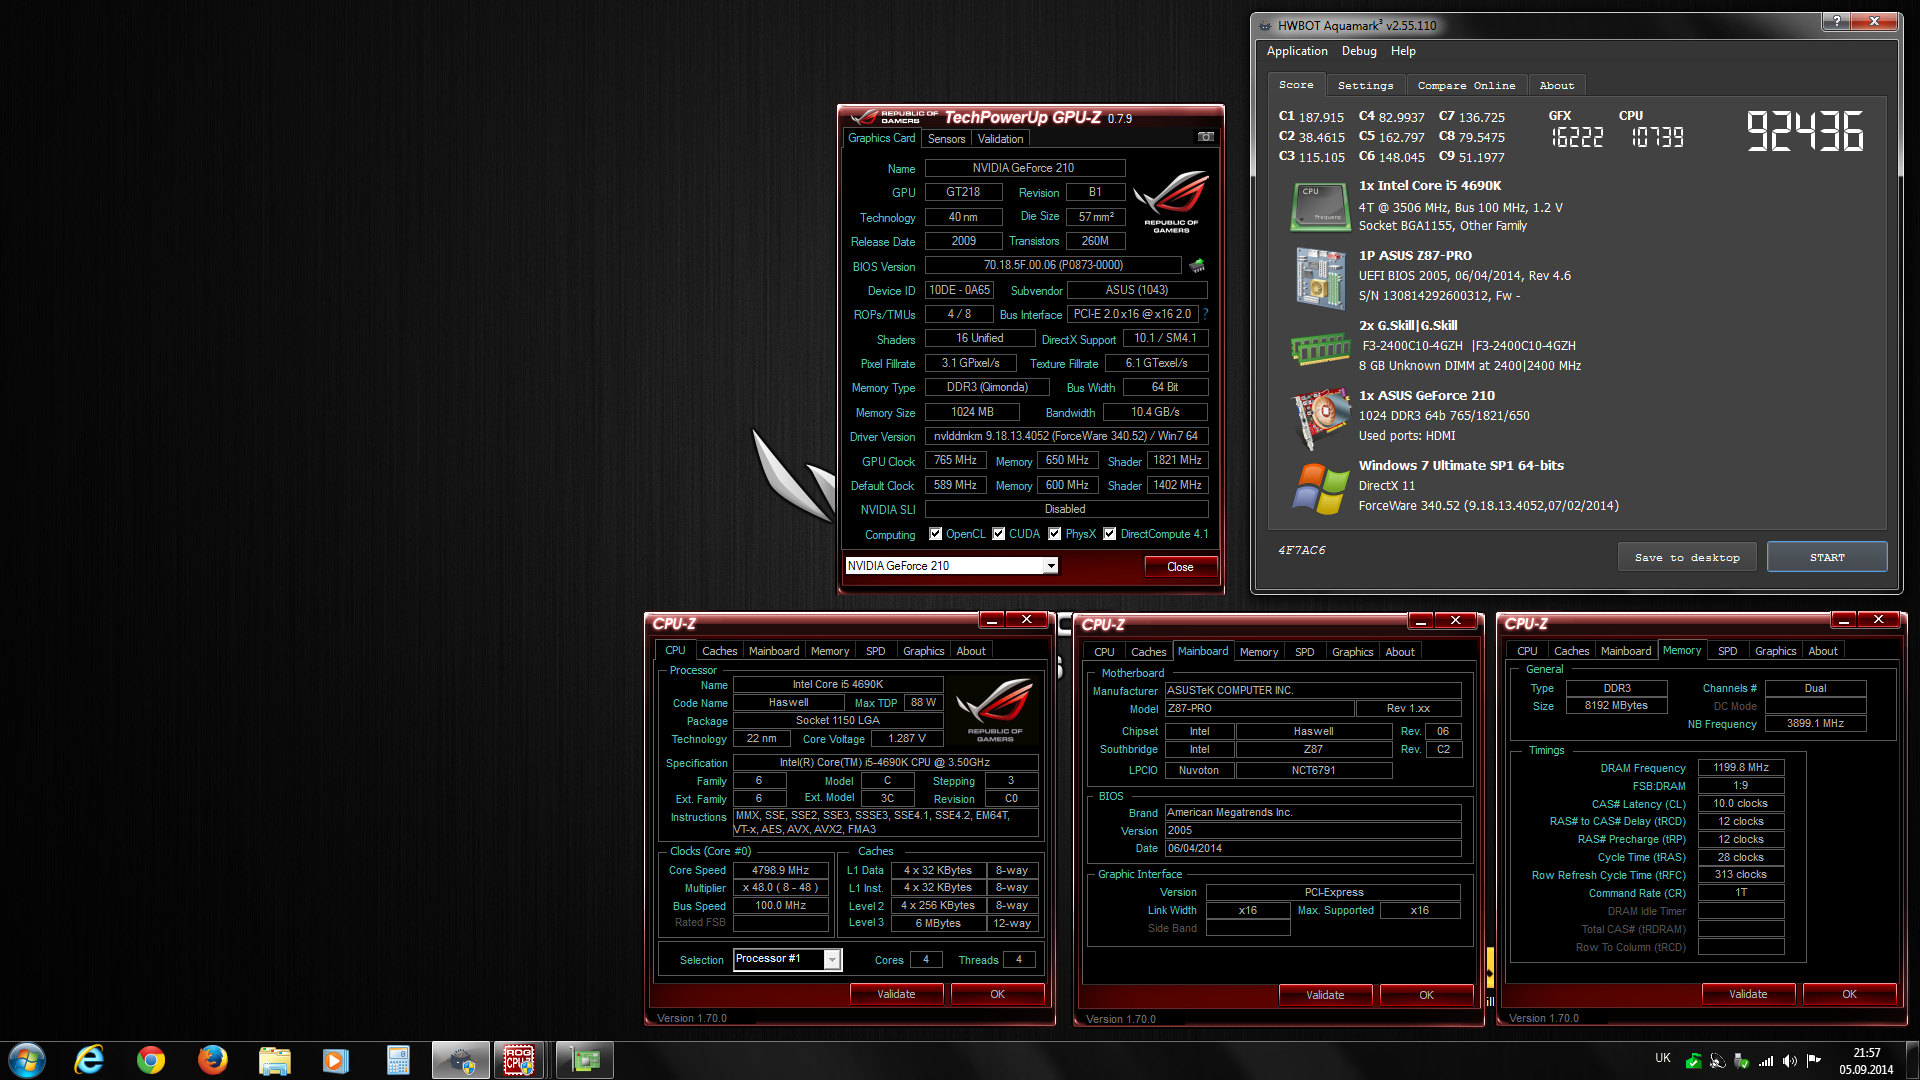This screenshot has height=1080, width=1920.
Task: Click Validate in CPU-Z memory window
Action: click(1748, 994)
